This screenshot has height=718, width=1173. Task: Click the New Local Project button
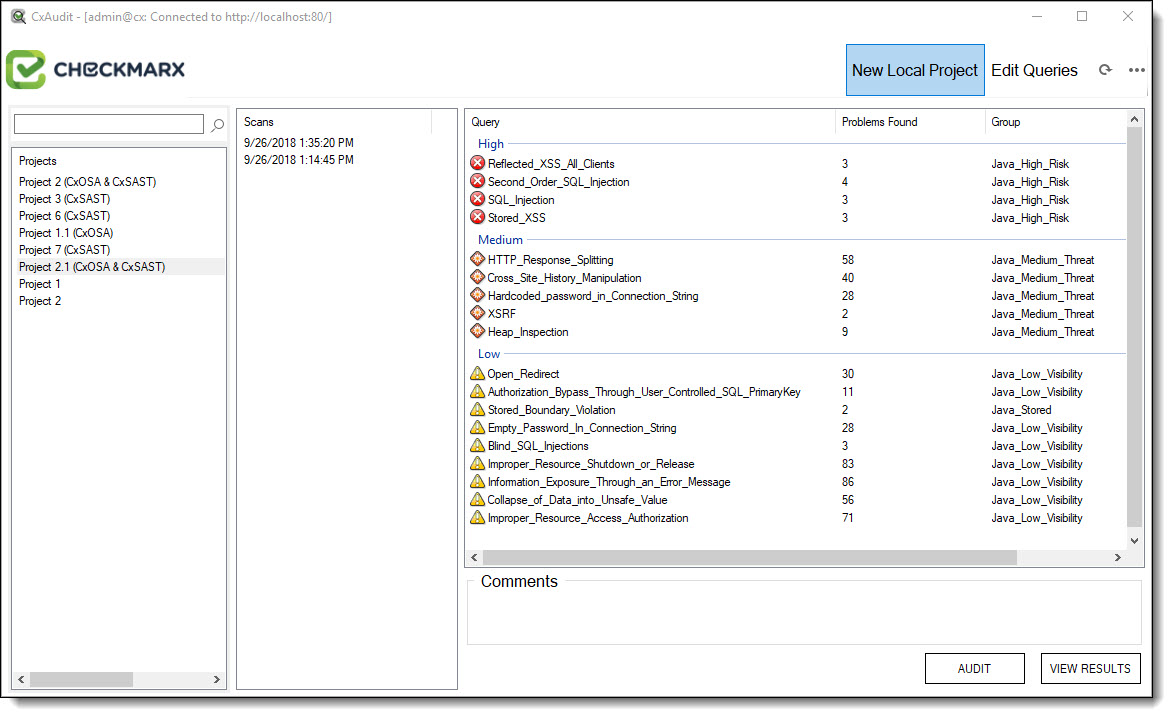click(x=915, y=70)
